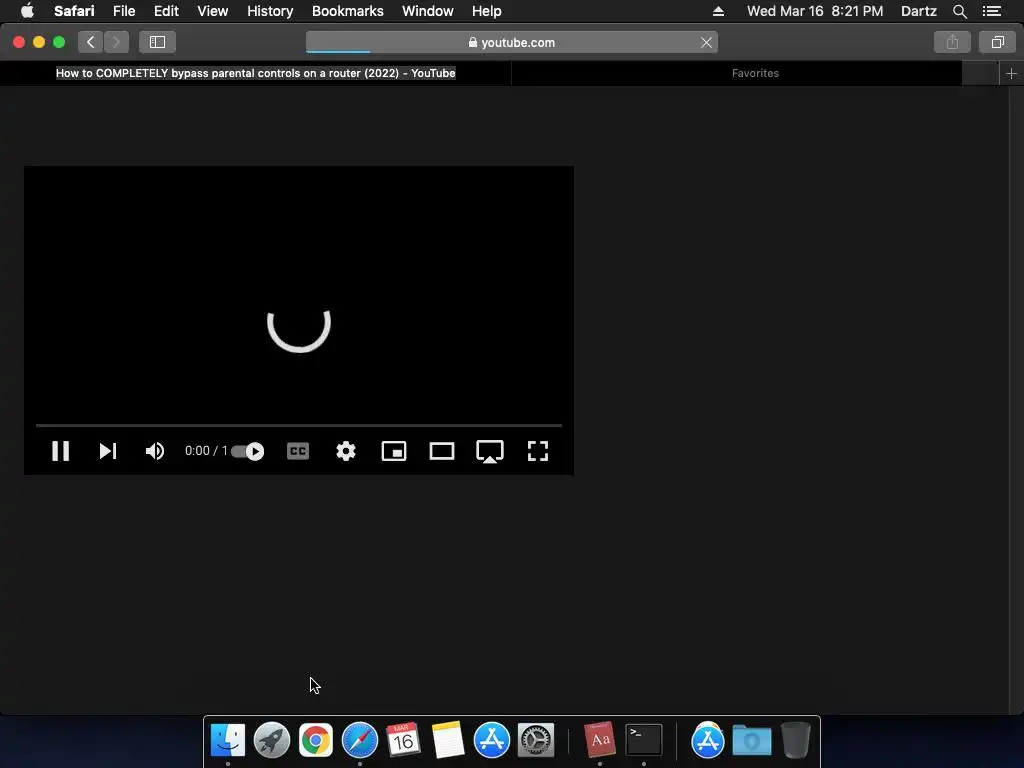The image size is (1024, 768).
Task: Click the date and time in menu bar
Action: pyautogui.click(x=815, y=11)
